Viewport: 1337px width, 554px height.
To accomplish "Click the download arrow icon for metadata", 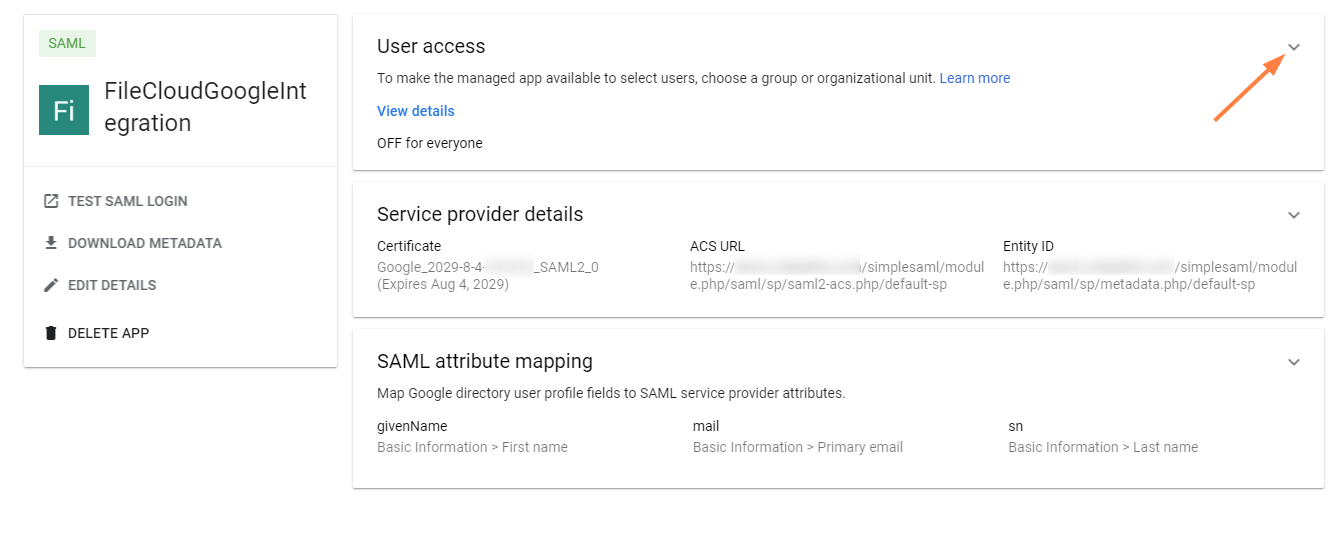I will 51,243.
